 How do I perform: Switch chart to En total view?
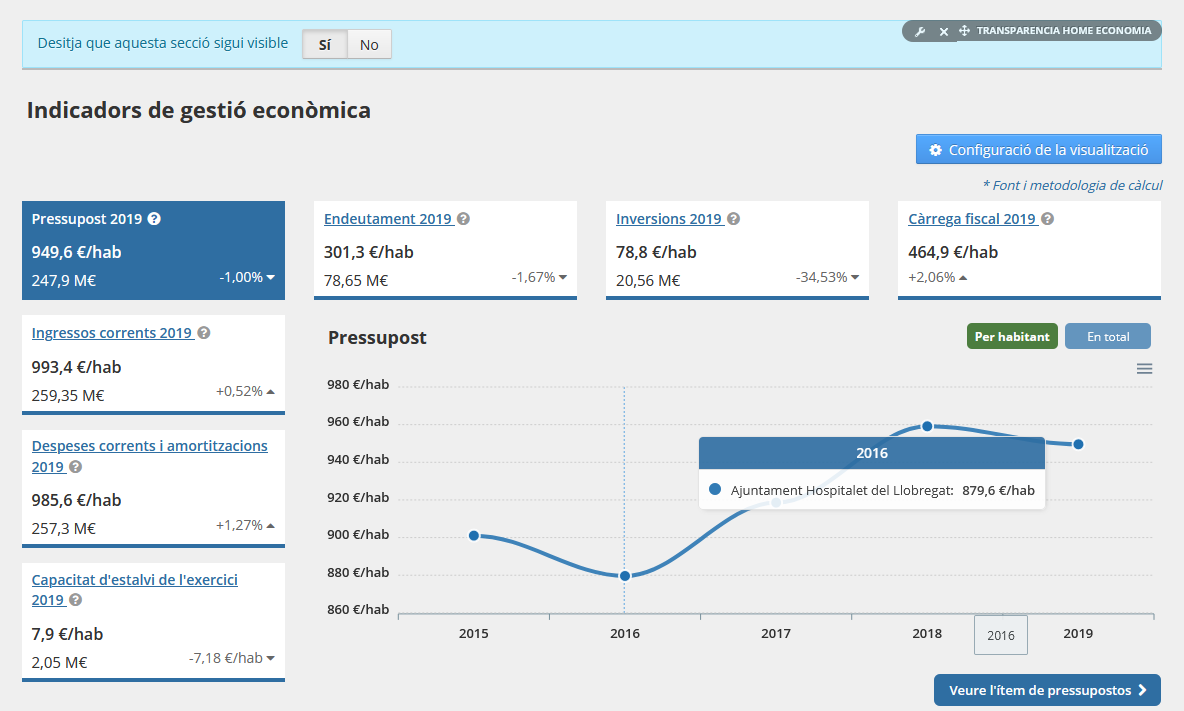pos(1107,336)
